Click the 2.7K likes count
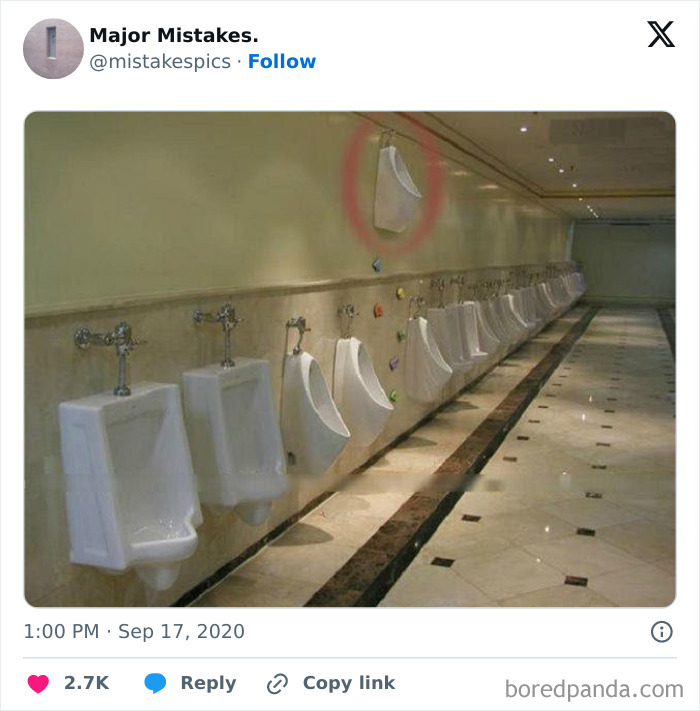This screenshot has height=711, width=700. click(86, 683)
